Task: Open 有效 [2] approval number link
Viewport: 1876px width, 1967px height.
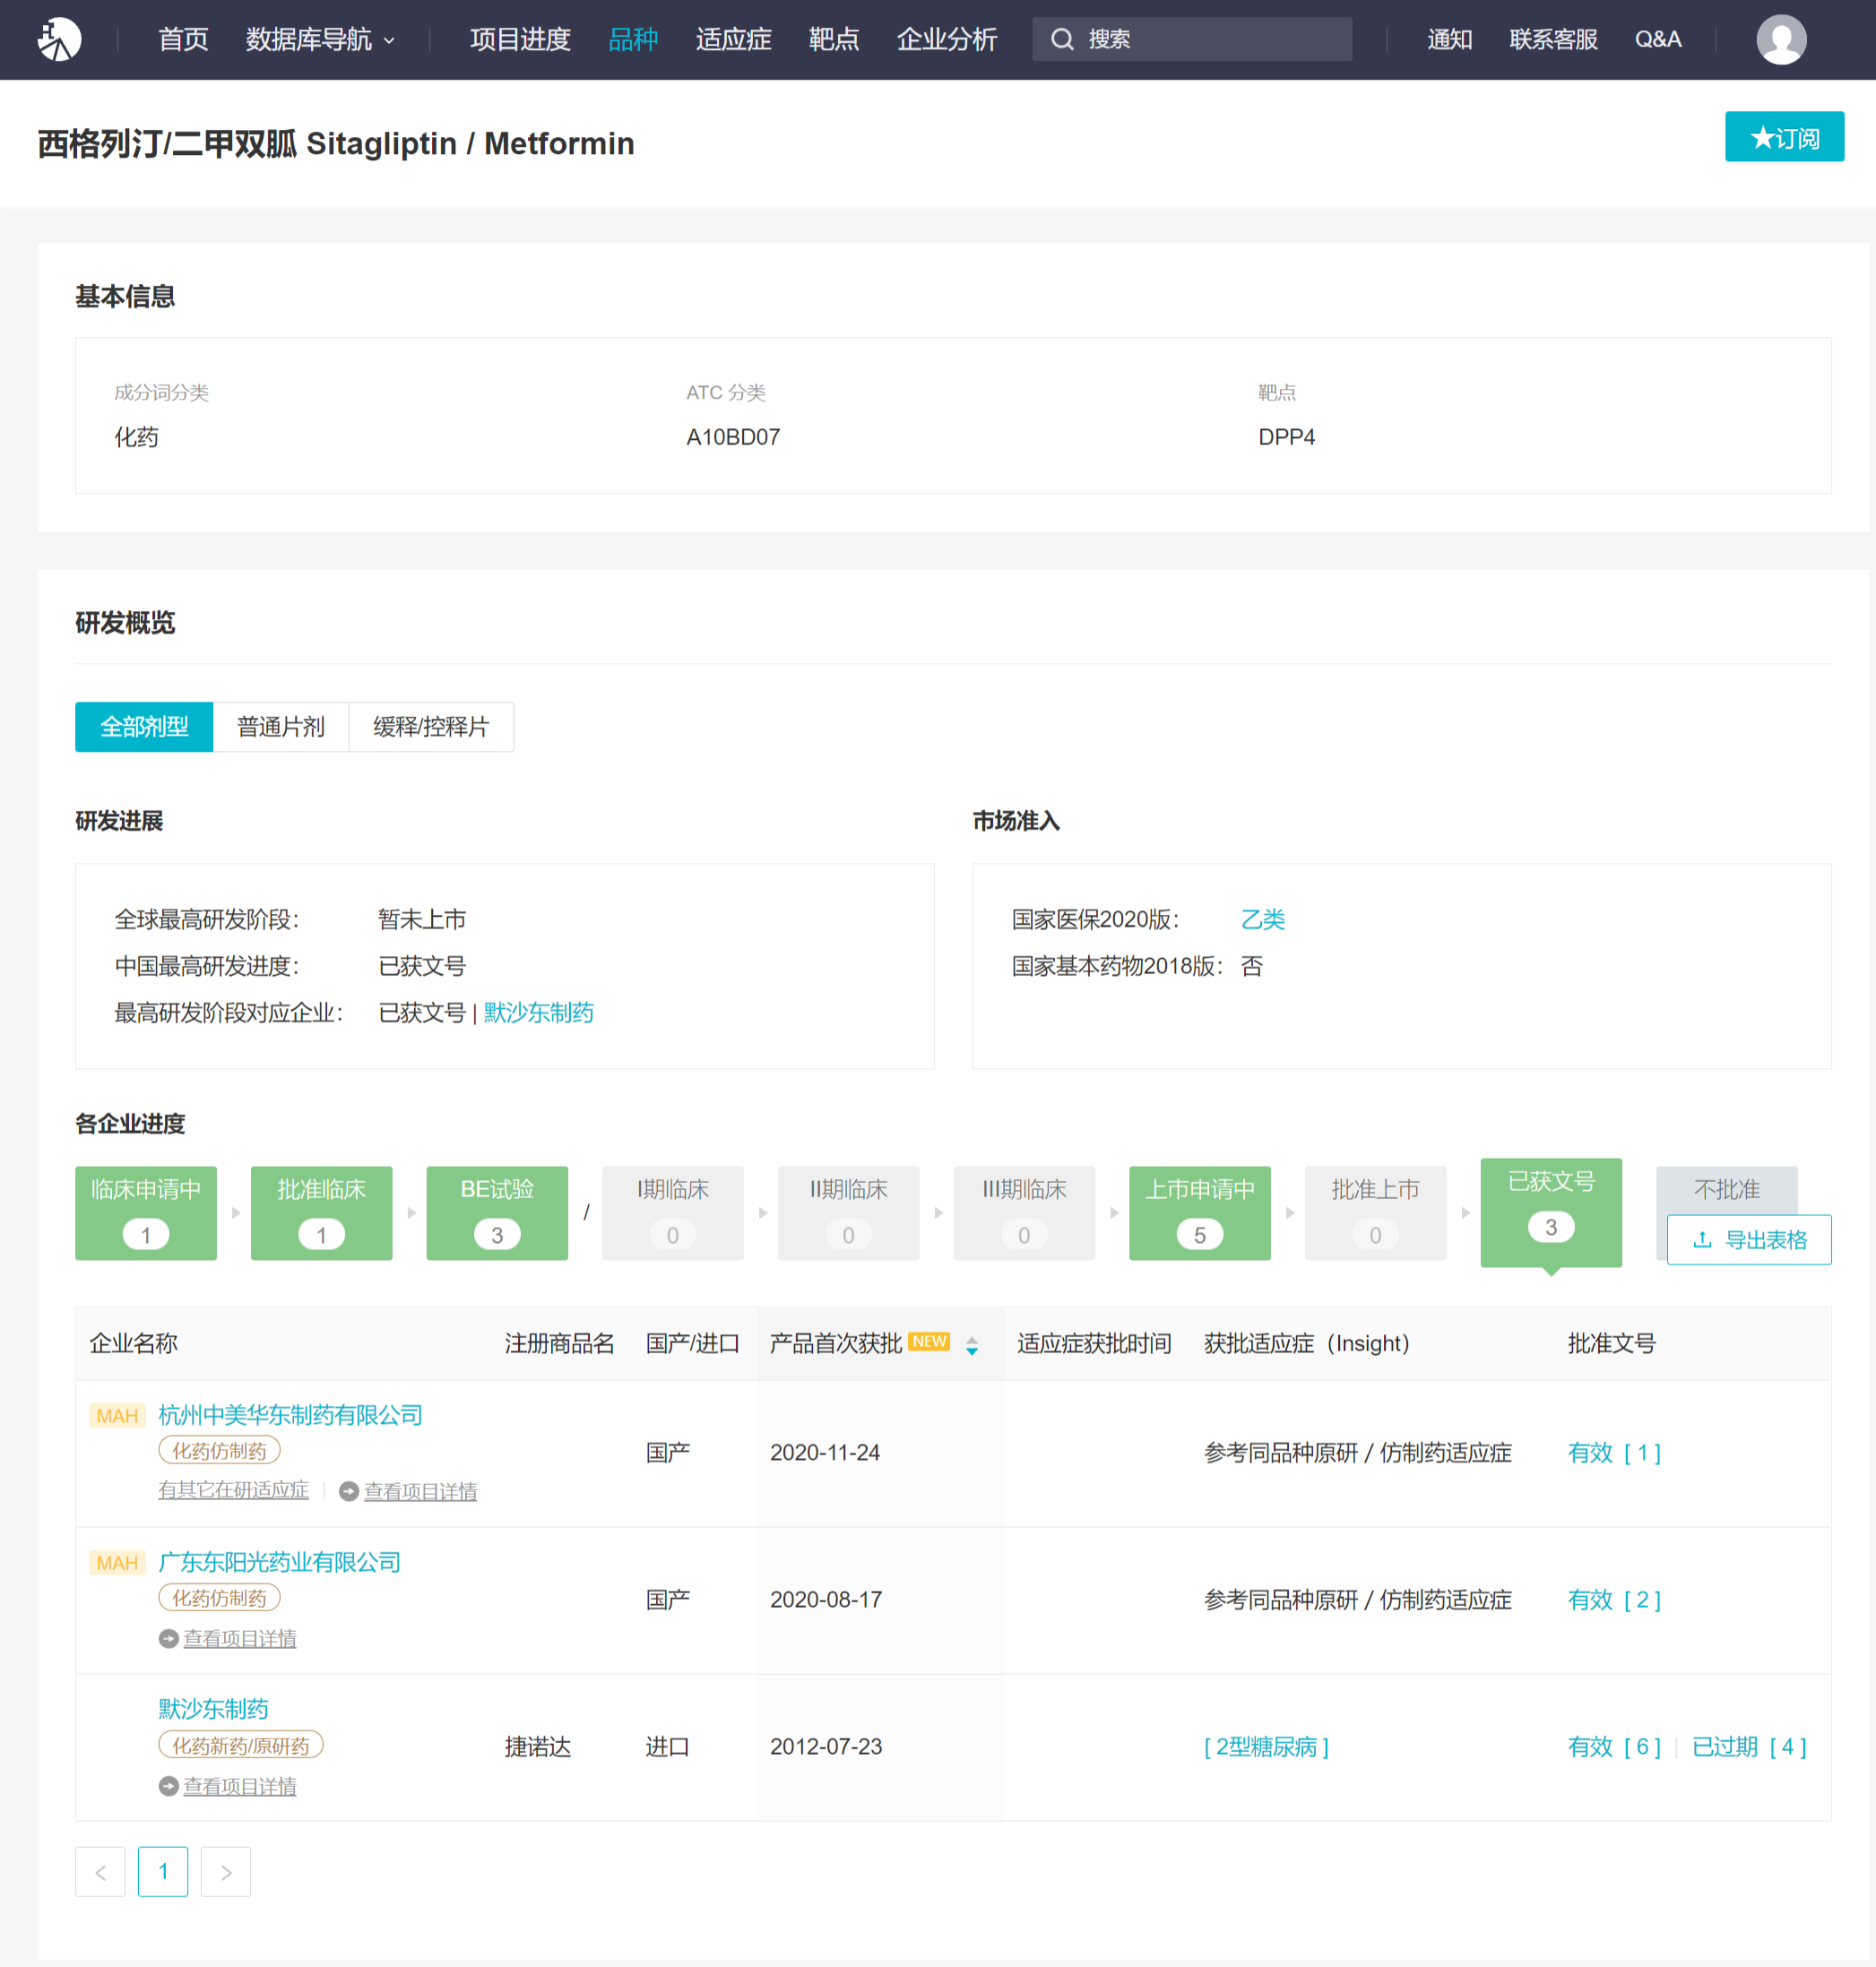Action: (1614, 1599)
